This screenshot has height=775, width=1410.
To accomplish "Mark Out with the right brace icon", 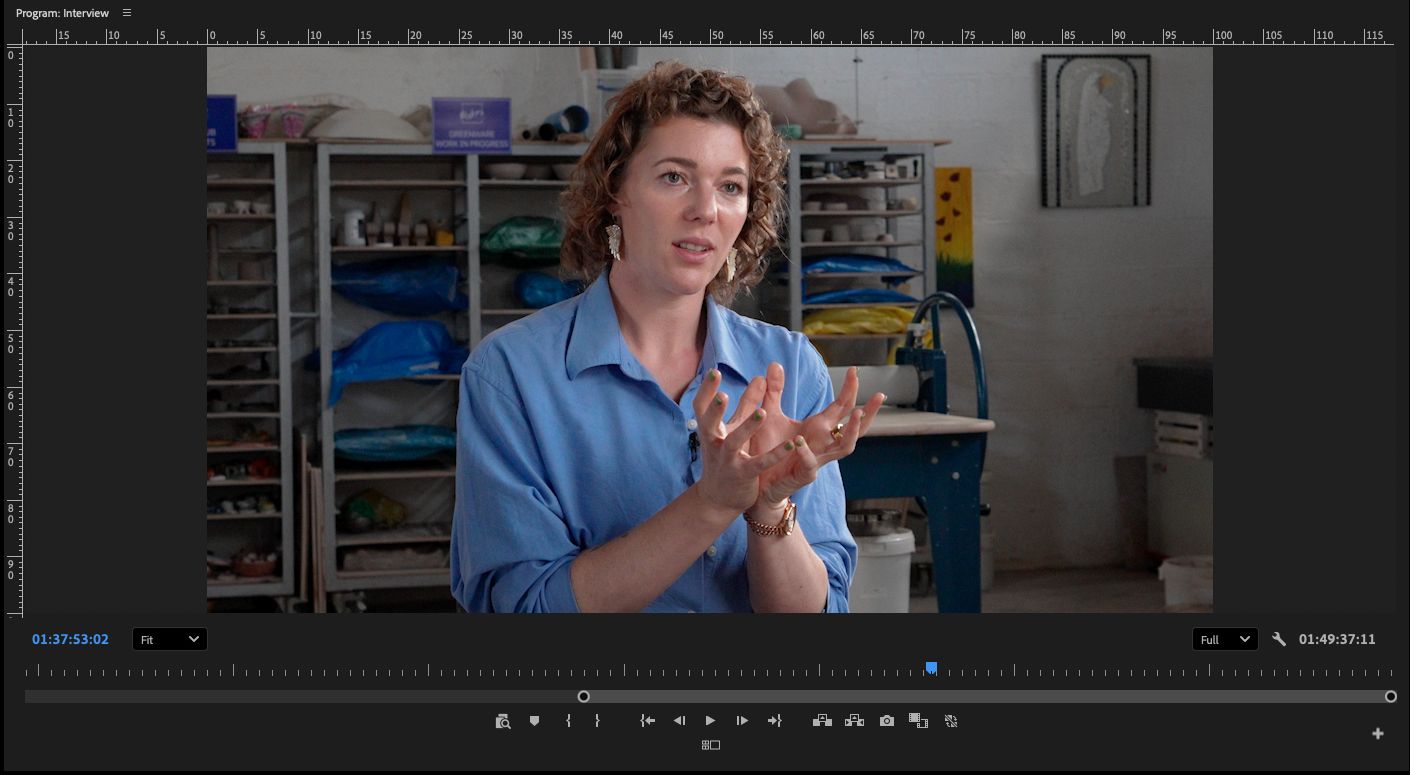I will point(597,720).
